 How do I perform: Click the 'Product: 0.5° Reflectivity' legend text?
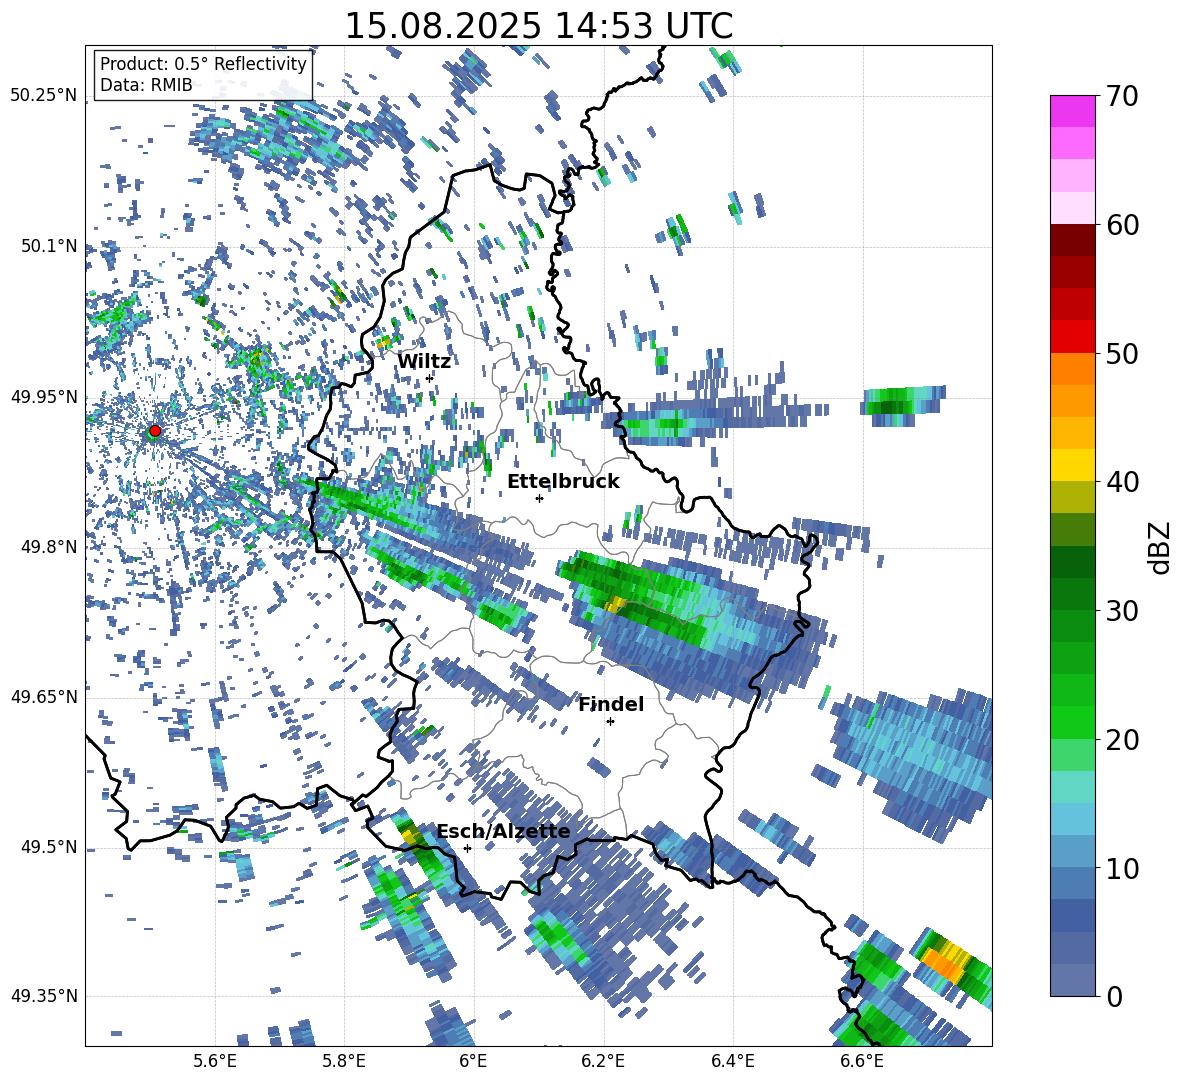coord(203,64)
